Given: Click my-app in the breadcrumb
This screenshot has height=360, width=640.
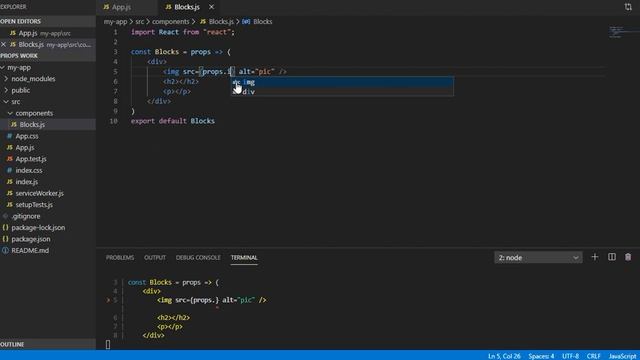Looking at the screenshot, I should pos(115,22).
